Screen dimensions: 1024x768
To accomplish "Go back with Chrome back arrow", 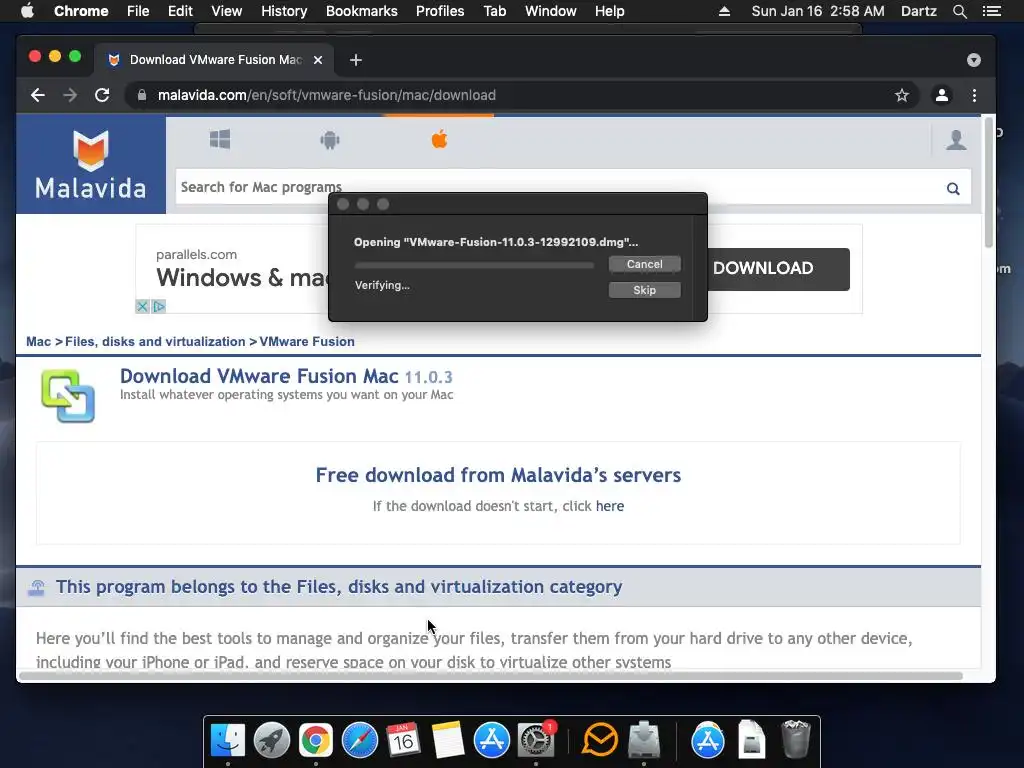I will [38, 95].
